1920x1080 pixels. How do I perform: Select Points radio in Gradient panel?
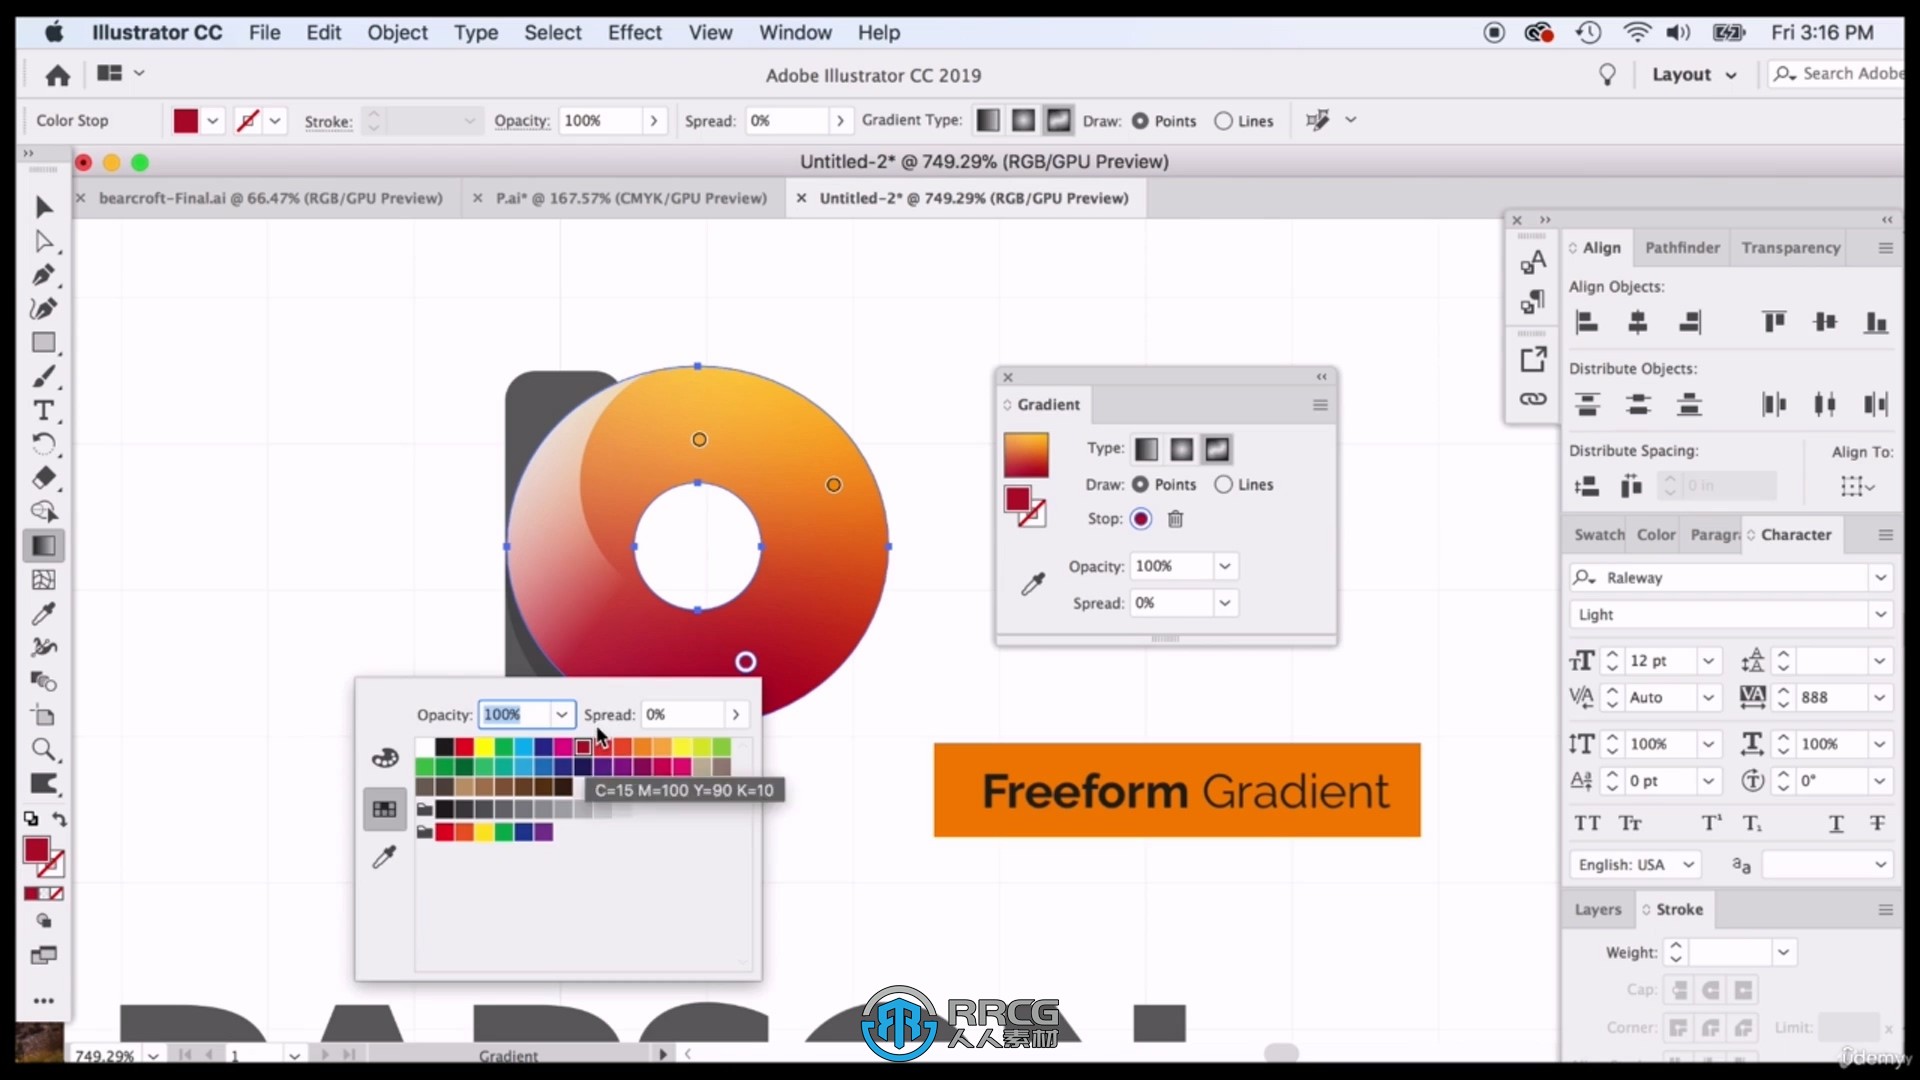[1140, 484]
